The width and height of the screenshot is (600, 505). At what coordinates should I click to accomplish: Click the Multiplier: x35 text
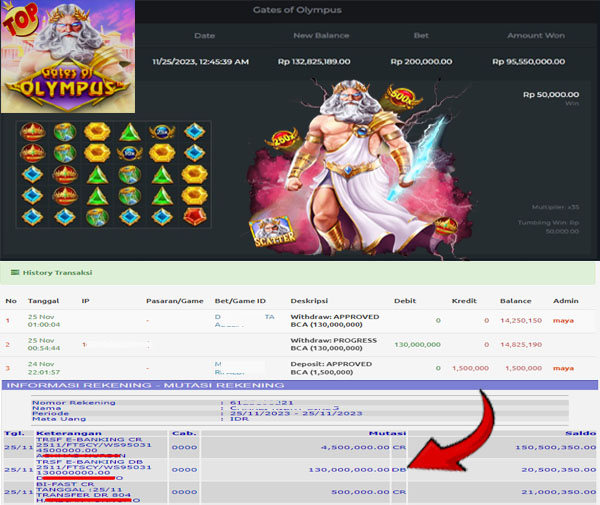(x=555, y=207)
